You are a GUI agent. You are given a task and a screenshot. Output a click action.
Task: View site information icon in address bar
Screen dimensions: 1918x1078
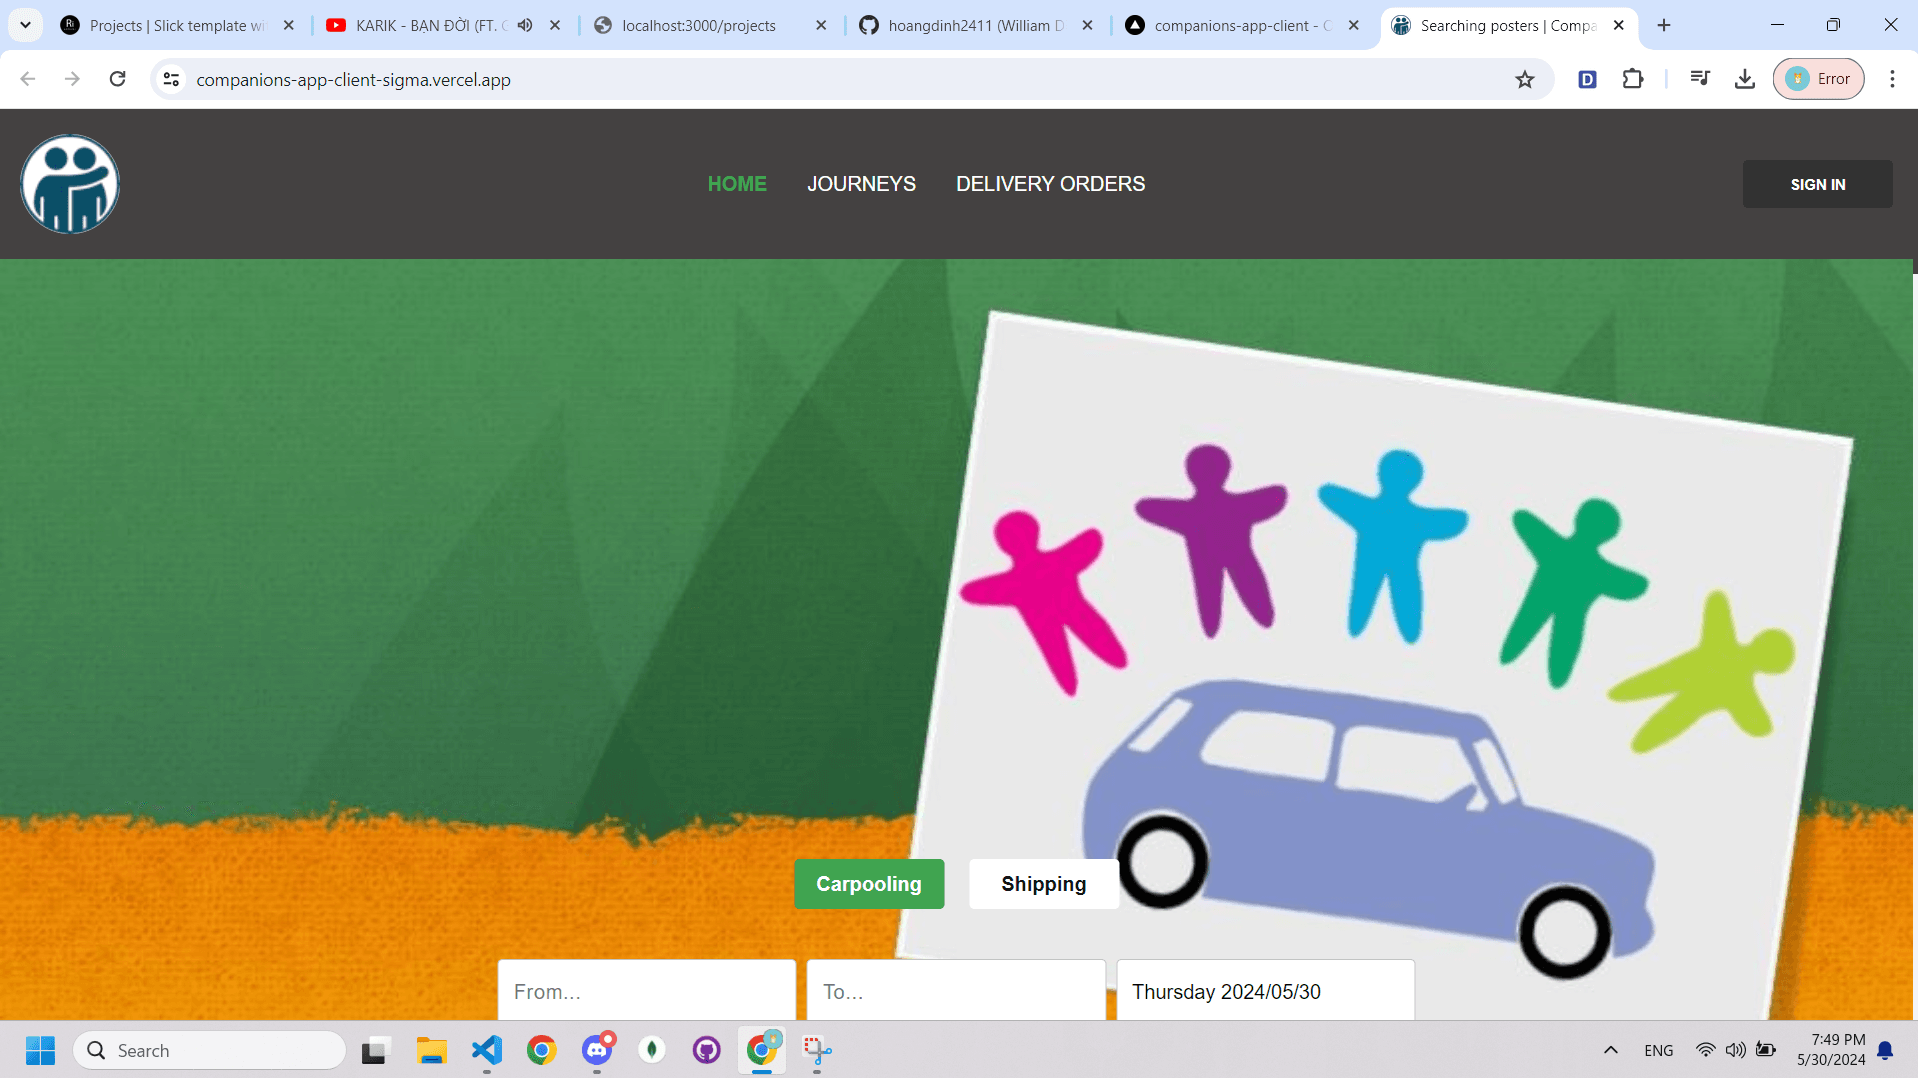point(171,79)
